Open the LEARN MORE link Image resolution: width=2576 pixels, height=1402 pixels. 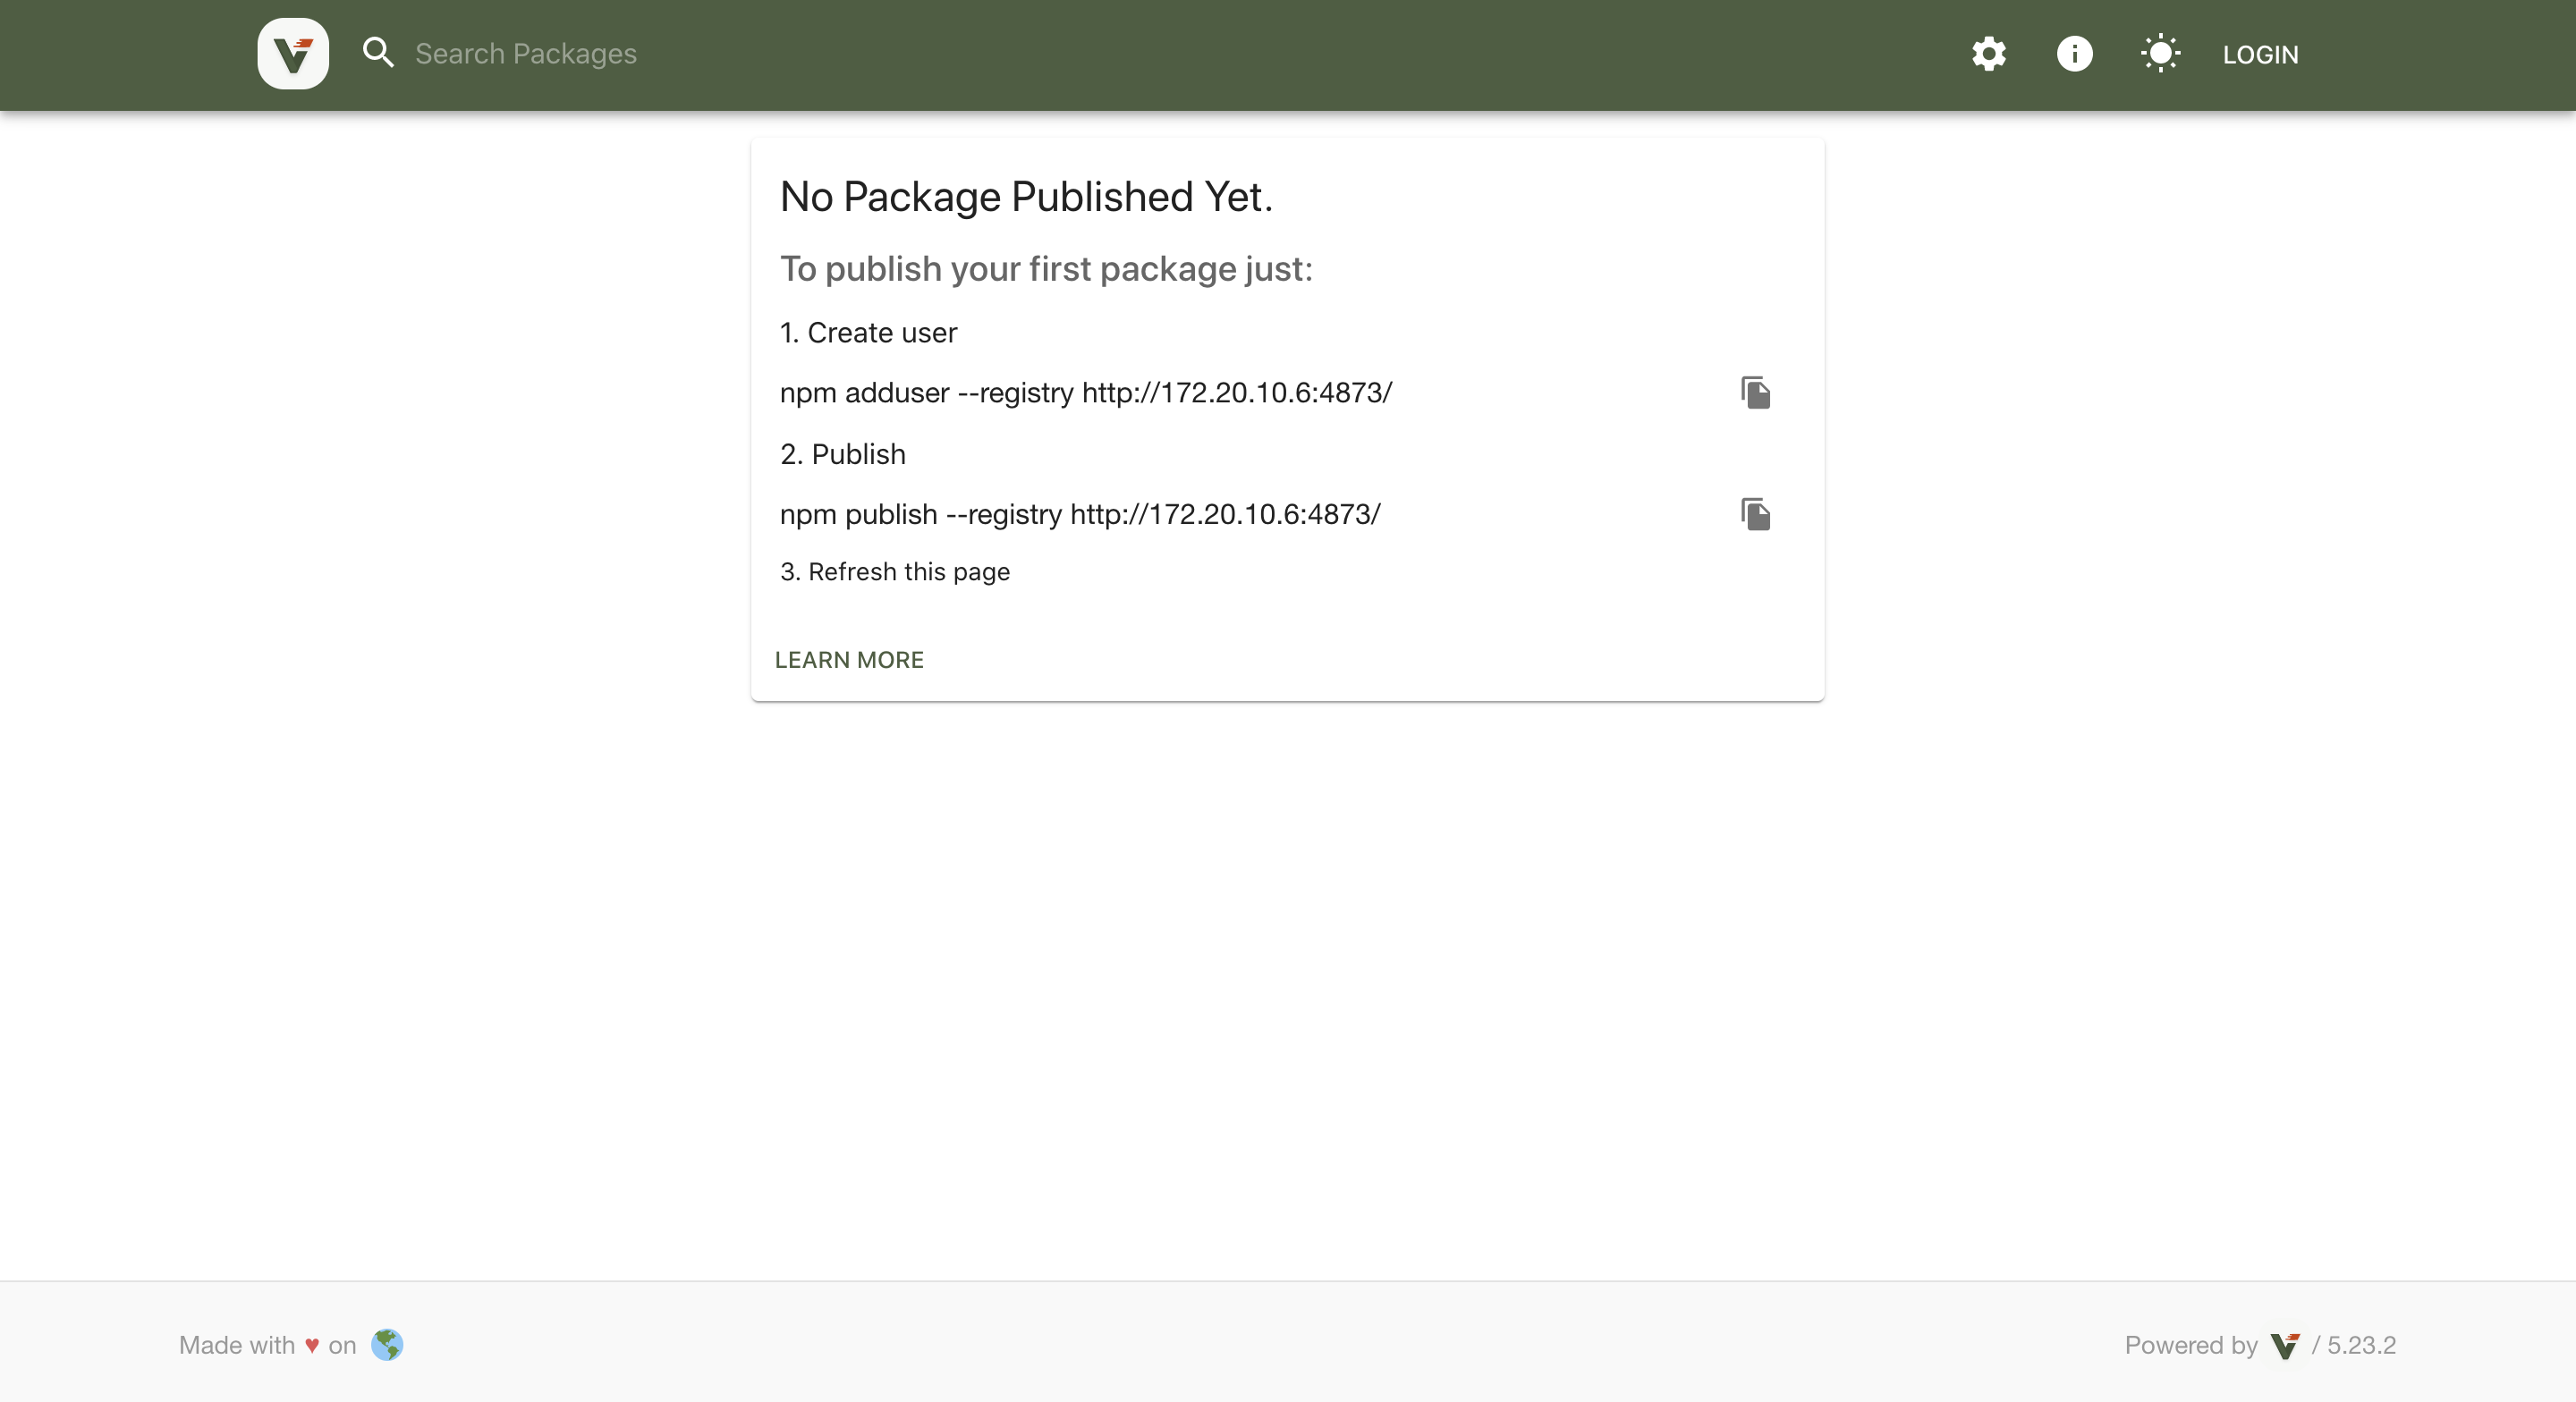click(x=849, y=660)
